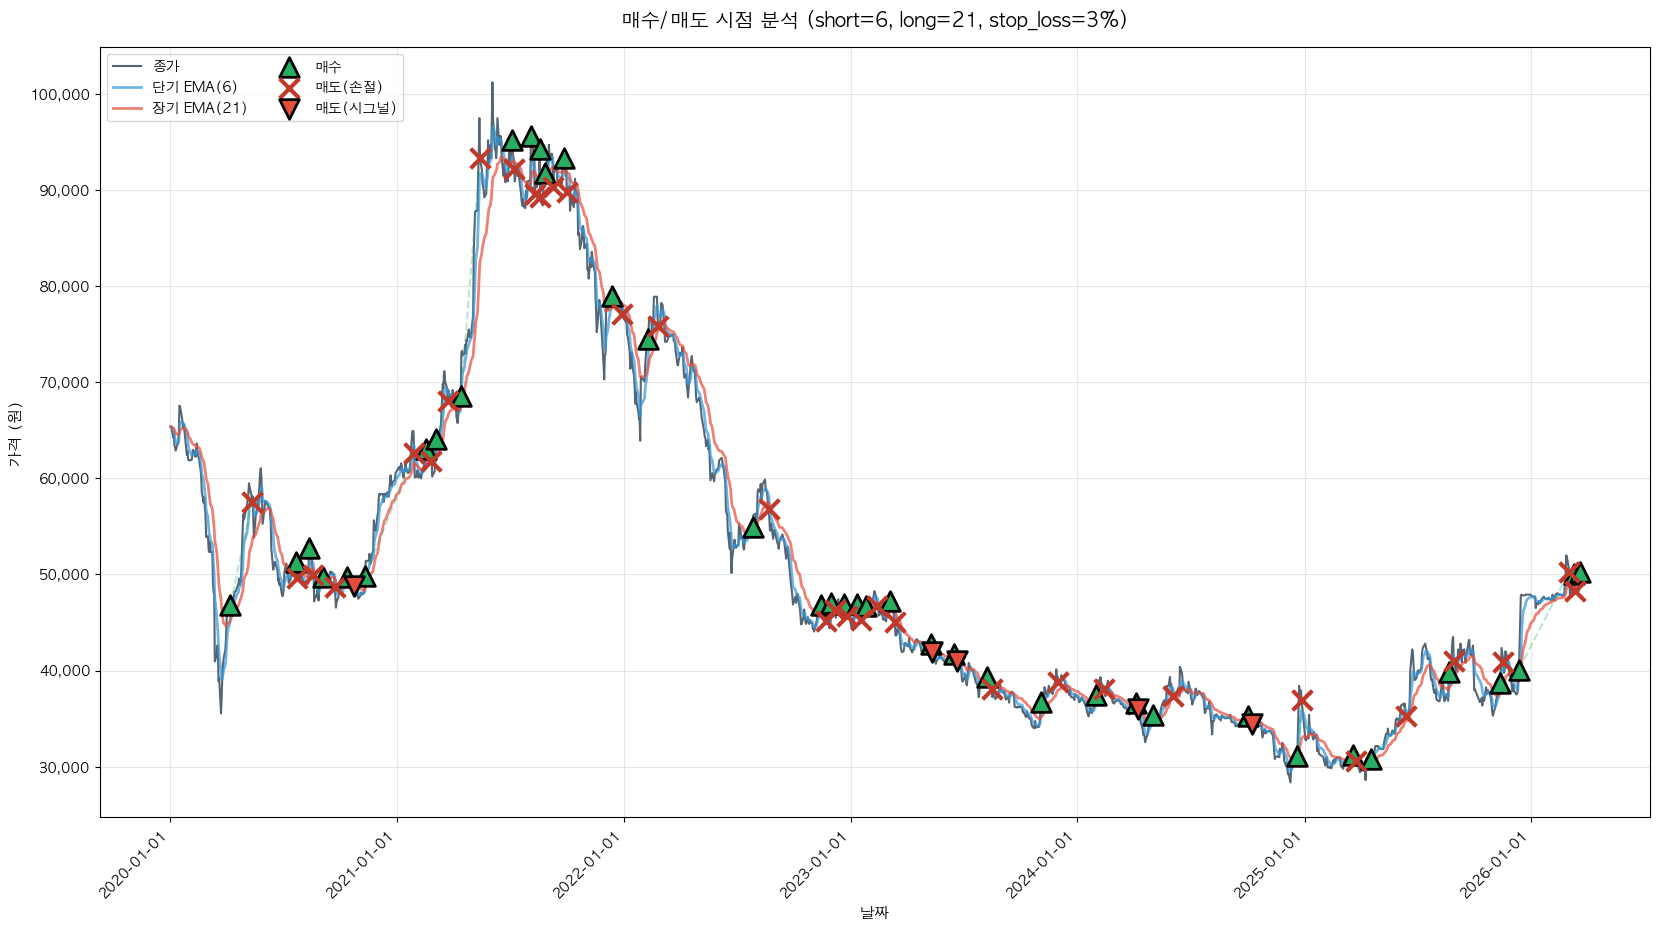1660x930 pixels.
Task: Click the 날짜 x-axis label
Action: [x=874, y=912]
